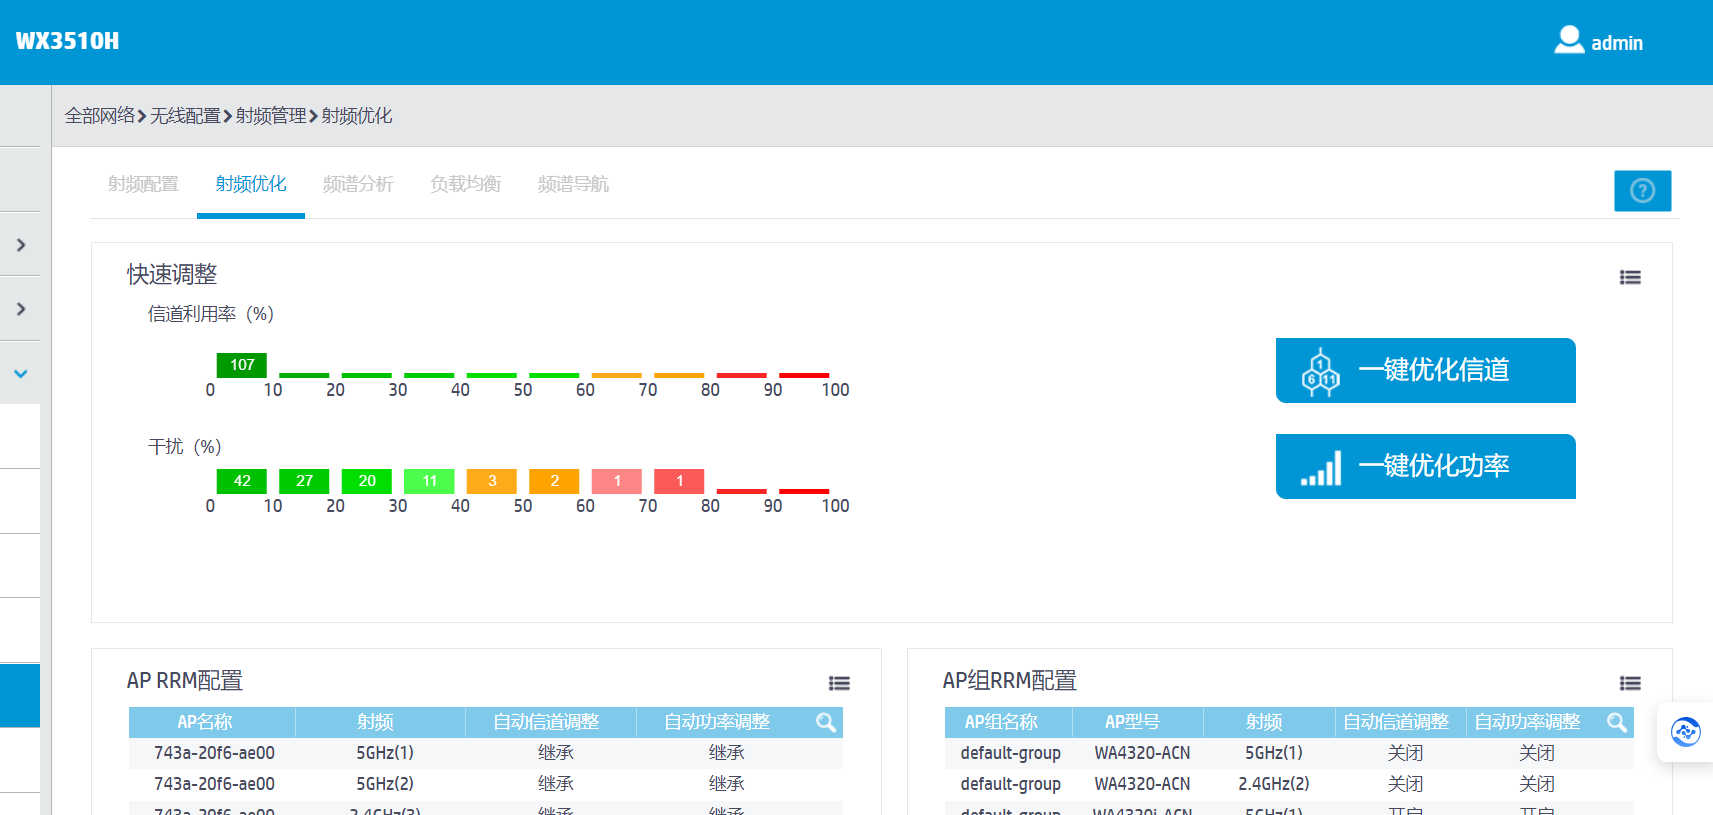The height and width of the screenshot is (815, 1713).
Task: Click the light green interference bar showing 11
Action: (429, 481)
